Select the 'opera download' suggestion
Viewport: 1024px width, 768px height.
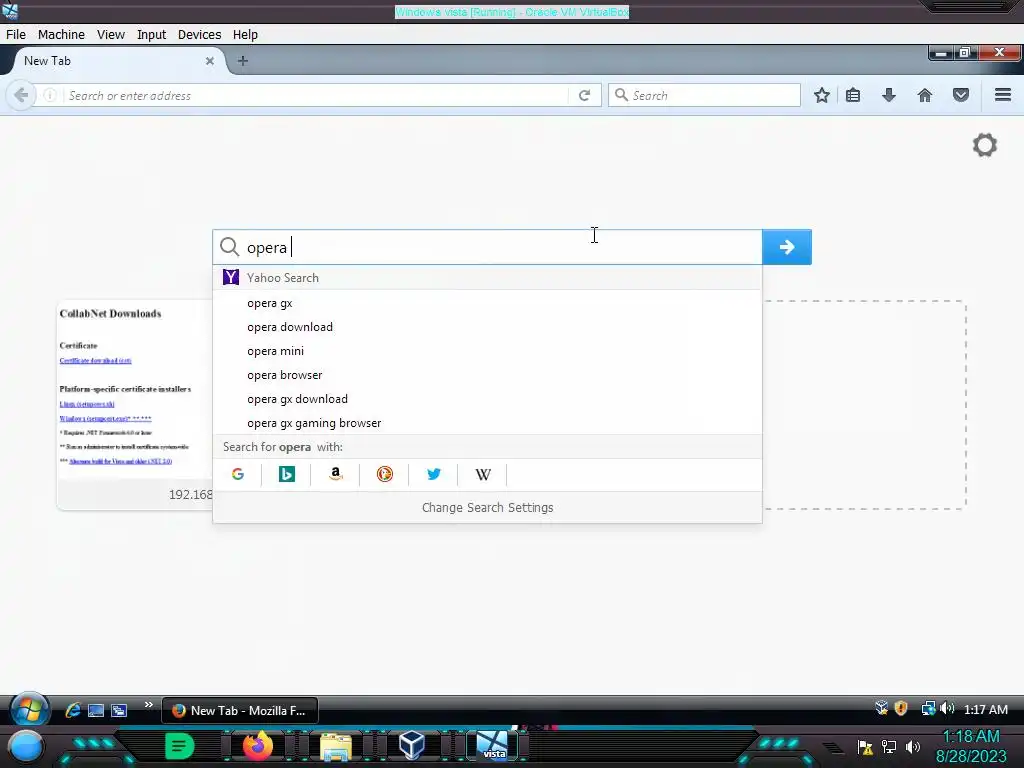point(487,327)
